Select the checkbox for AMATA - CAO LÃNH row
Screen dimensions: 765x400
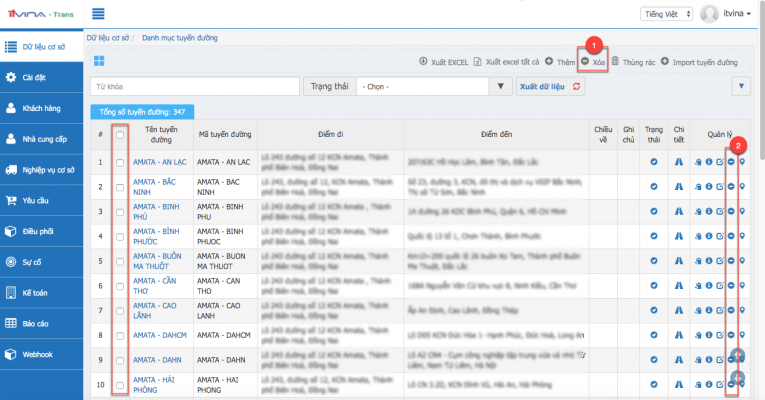point(120,310)
